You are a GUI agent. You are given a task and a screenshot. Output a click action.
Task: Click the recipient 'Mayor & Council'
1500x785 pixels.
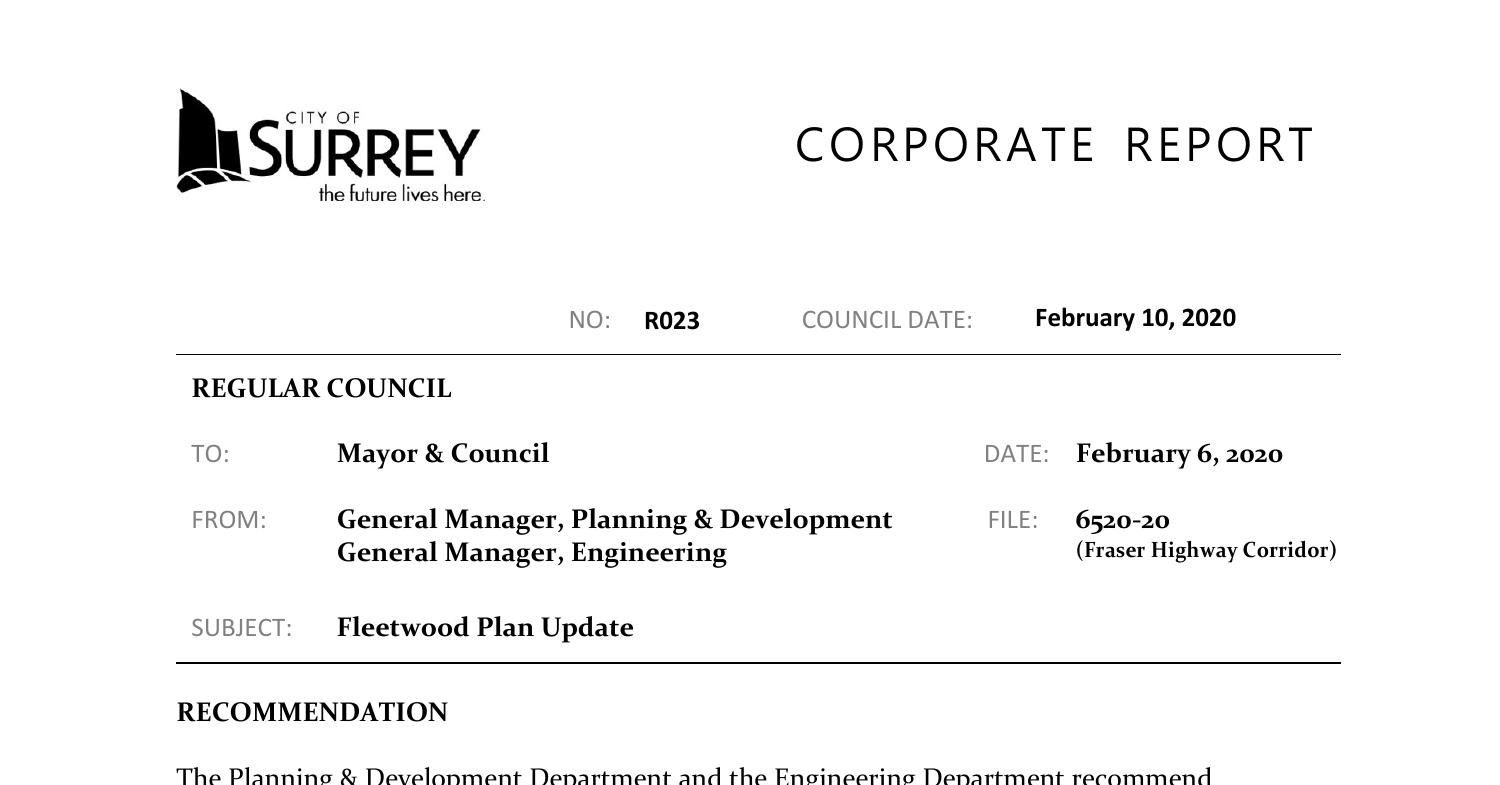pyautogui.click(x=443, y=454)
